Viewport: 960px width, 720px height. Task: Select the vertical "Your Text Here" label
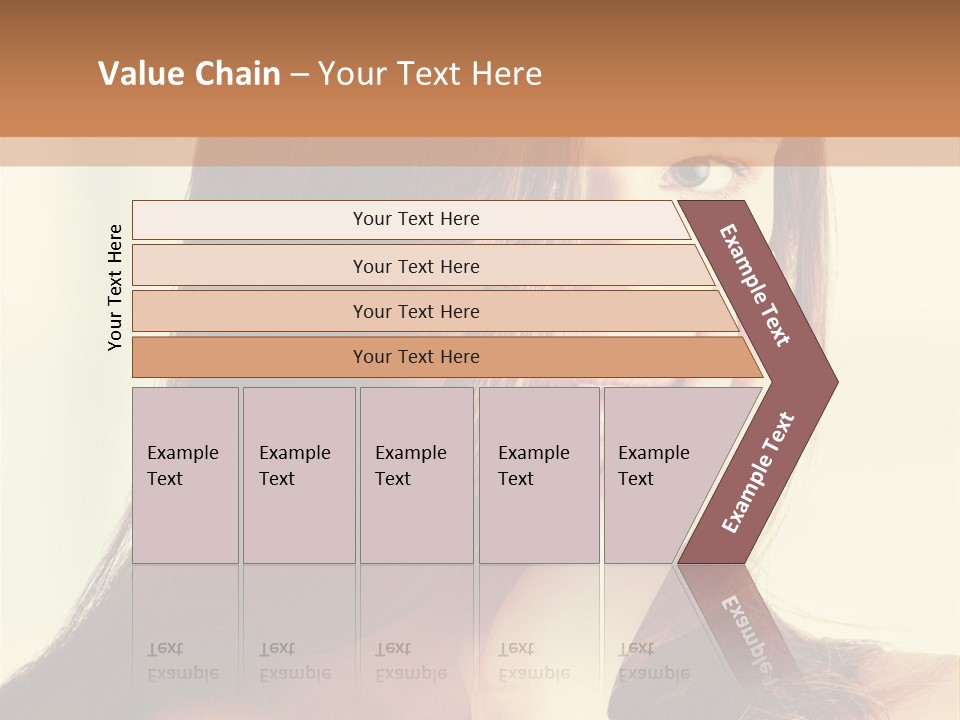coord(115,287)
